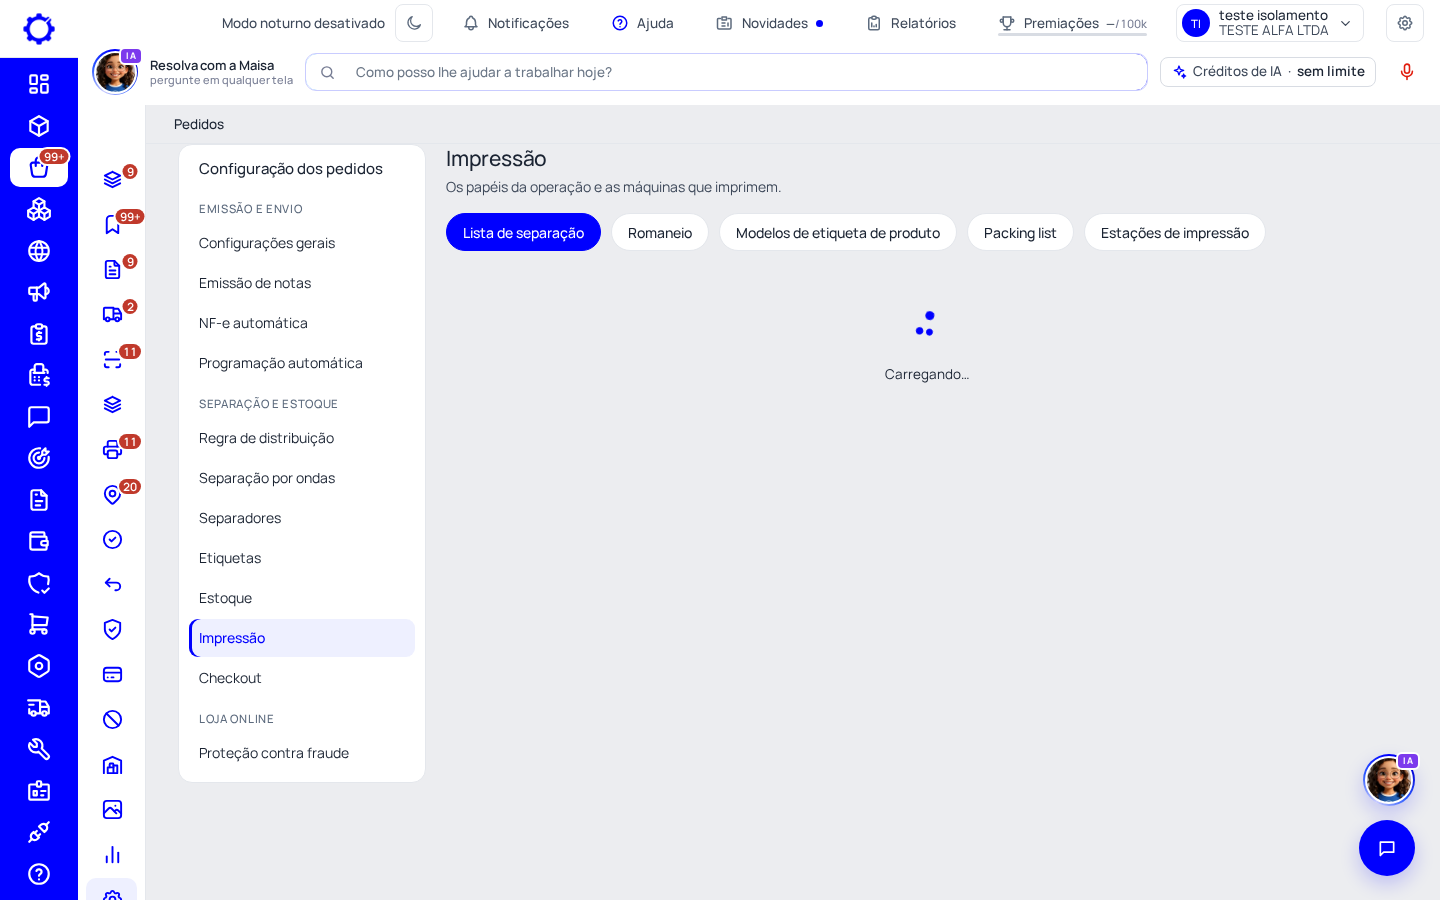Click the bookmark icon with 99+ badge
The width and height of the screenshot is (1440, 900).
(113, 224)
